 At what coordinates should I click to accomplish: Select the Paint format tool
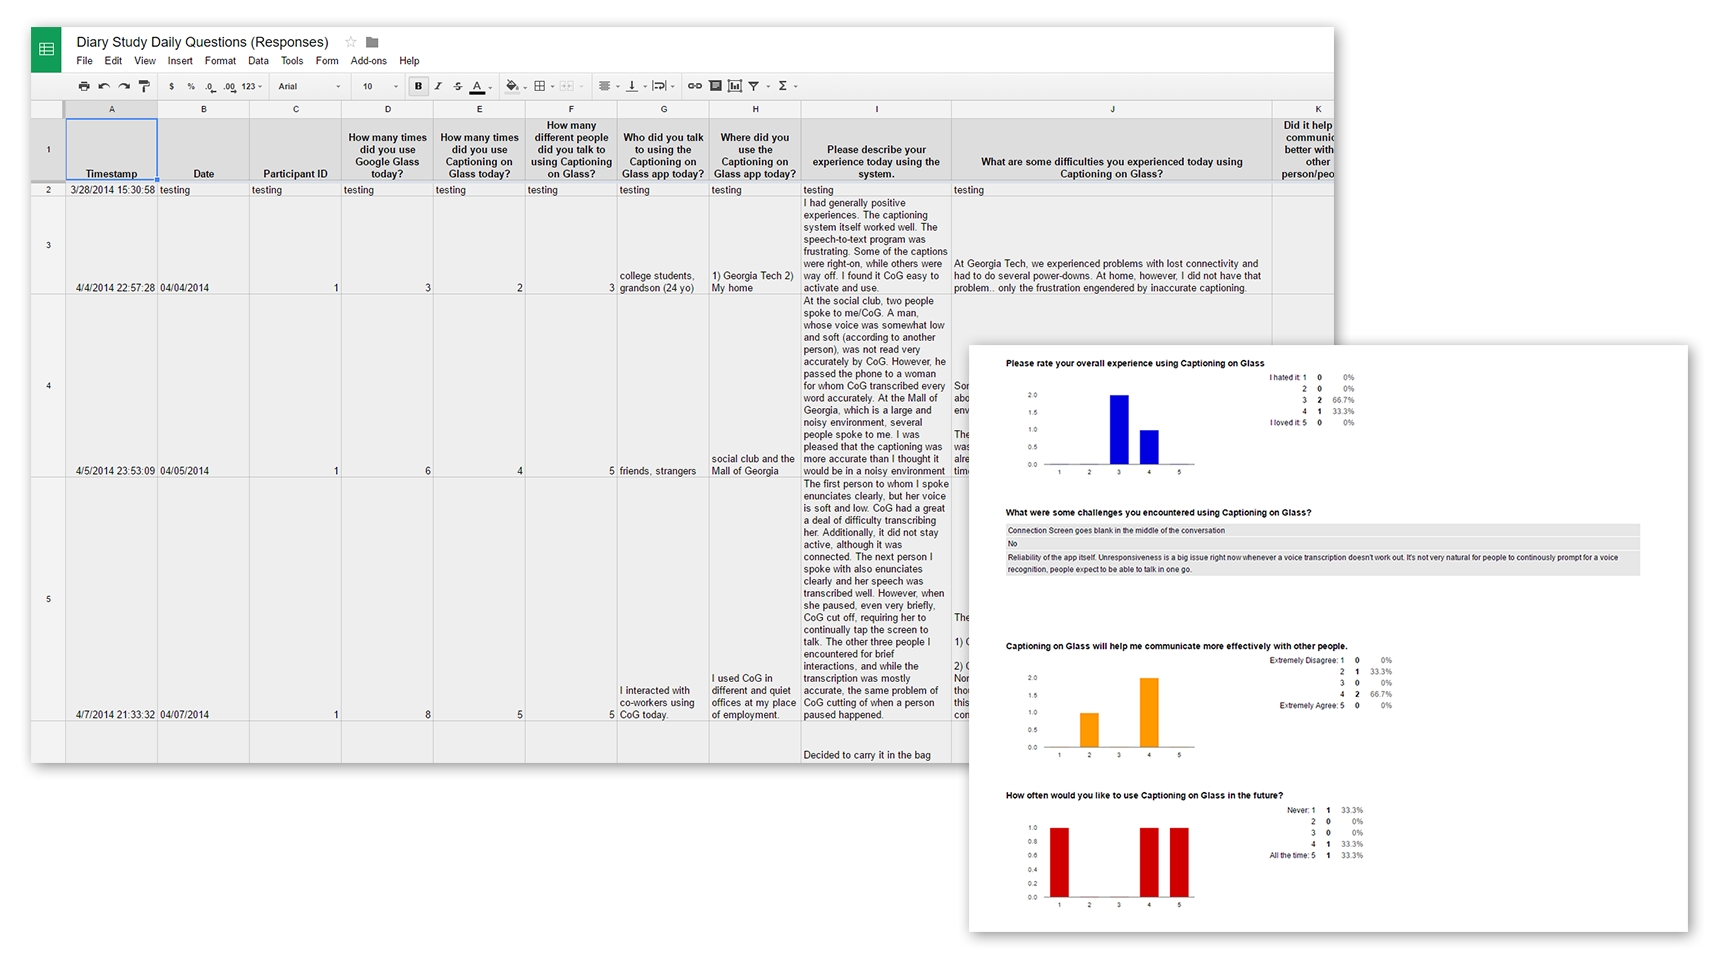[x=144, y=86]
